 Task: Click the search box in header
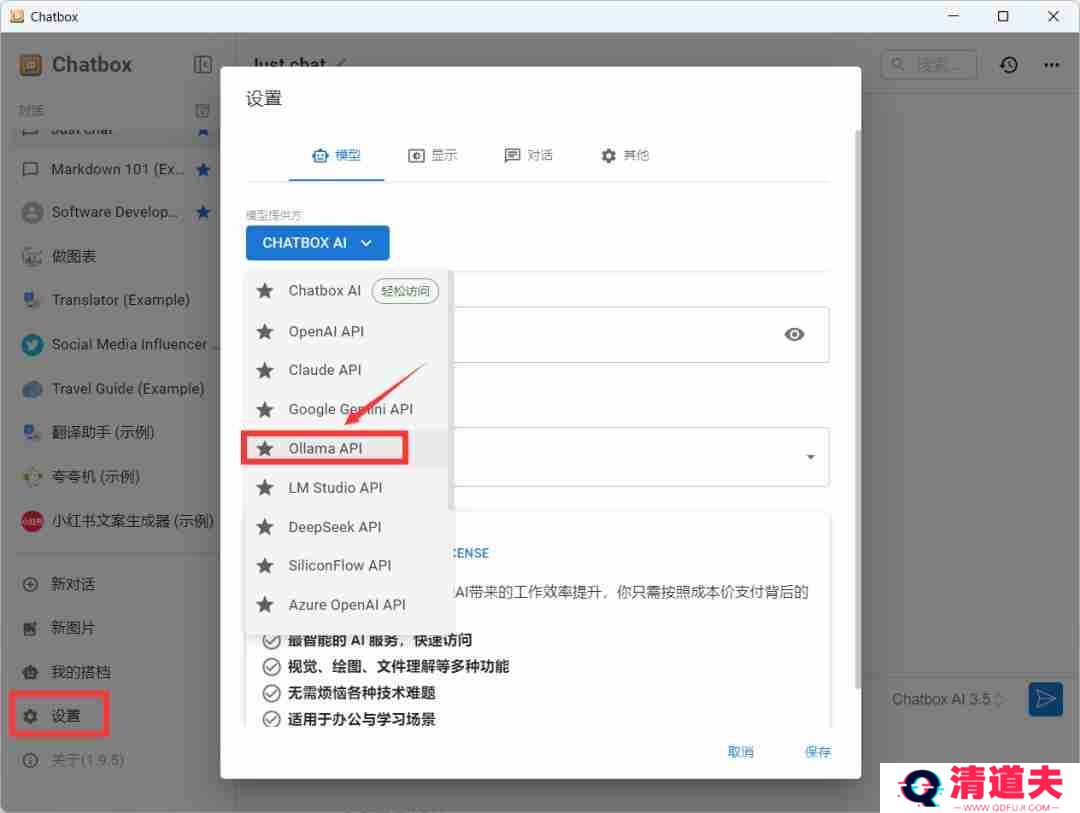click(928, 65)
